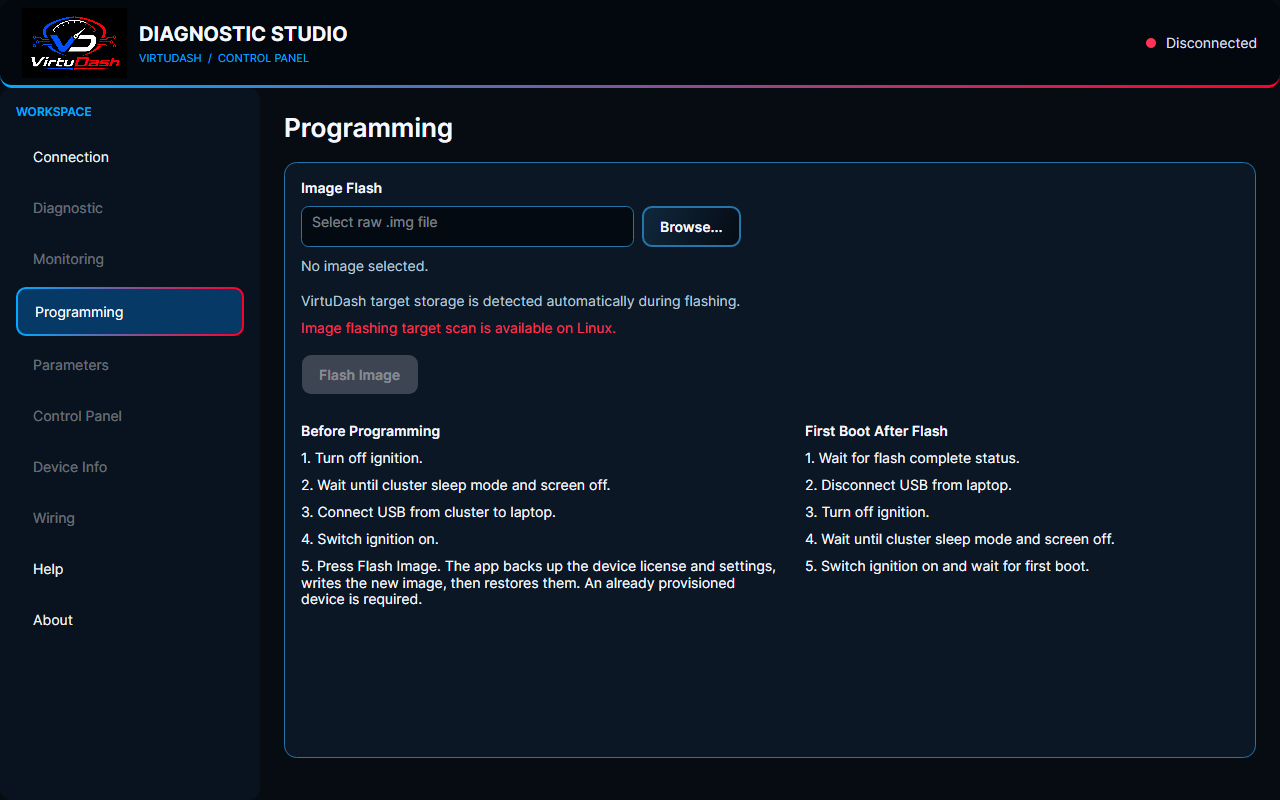Screen dimensions: 1280x800
Task: Click the Disconnected status text
Action: pos(1211,43)
